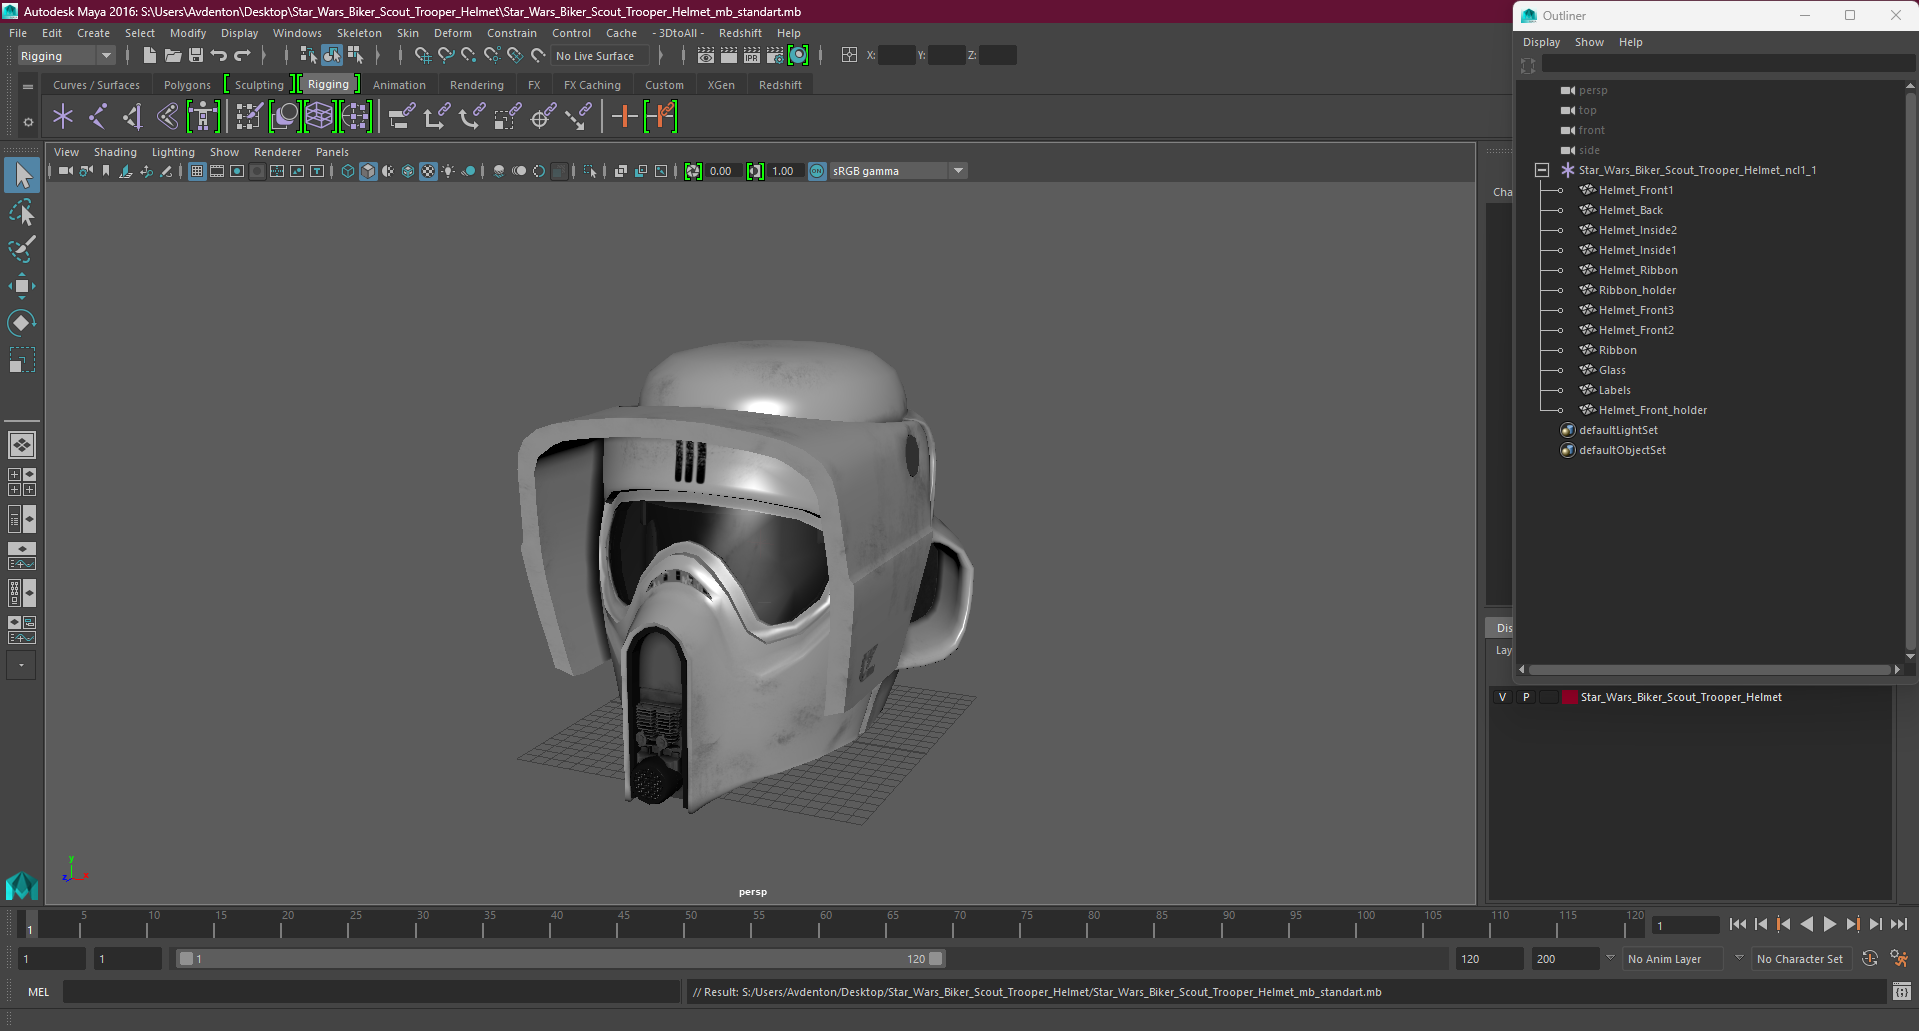Activate the Rotate tool
This screenshot has width=1919, height=1031.
[x=22, y=322]
